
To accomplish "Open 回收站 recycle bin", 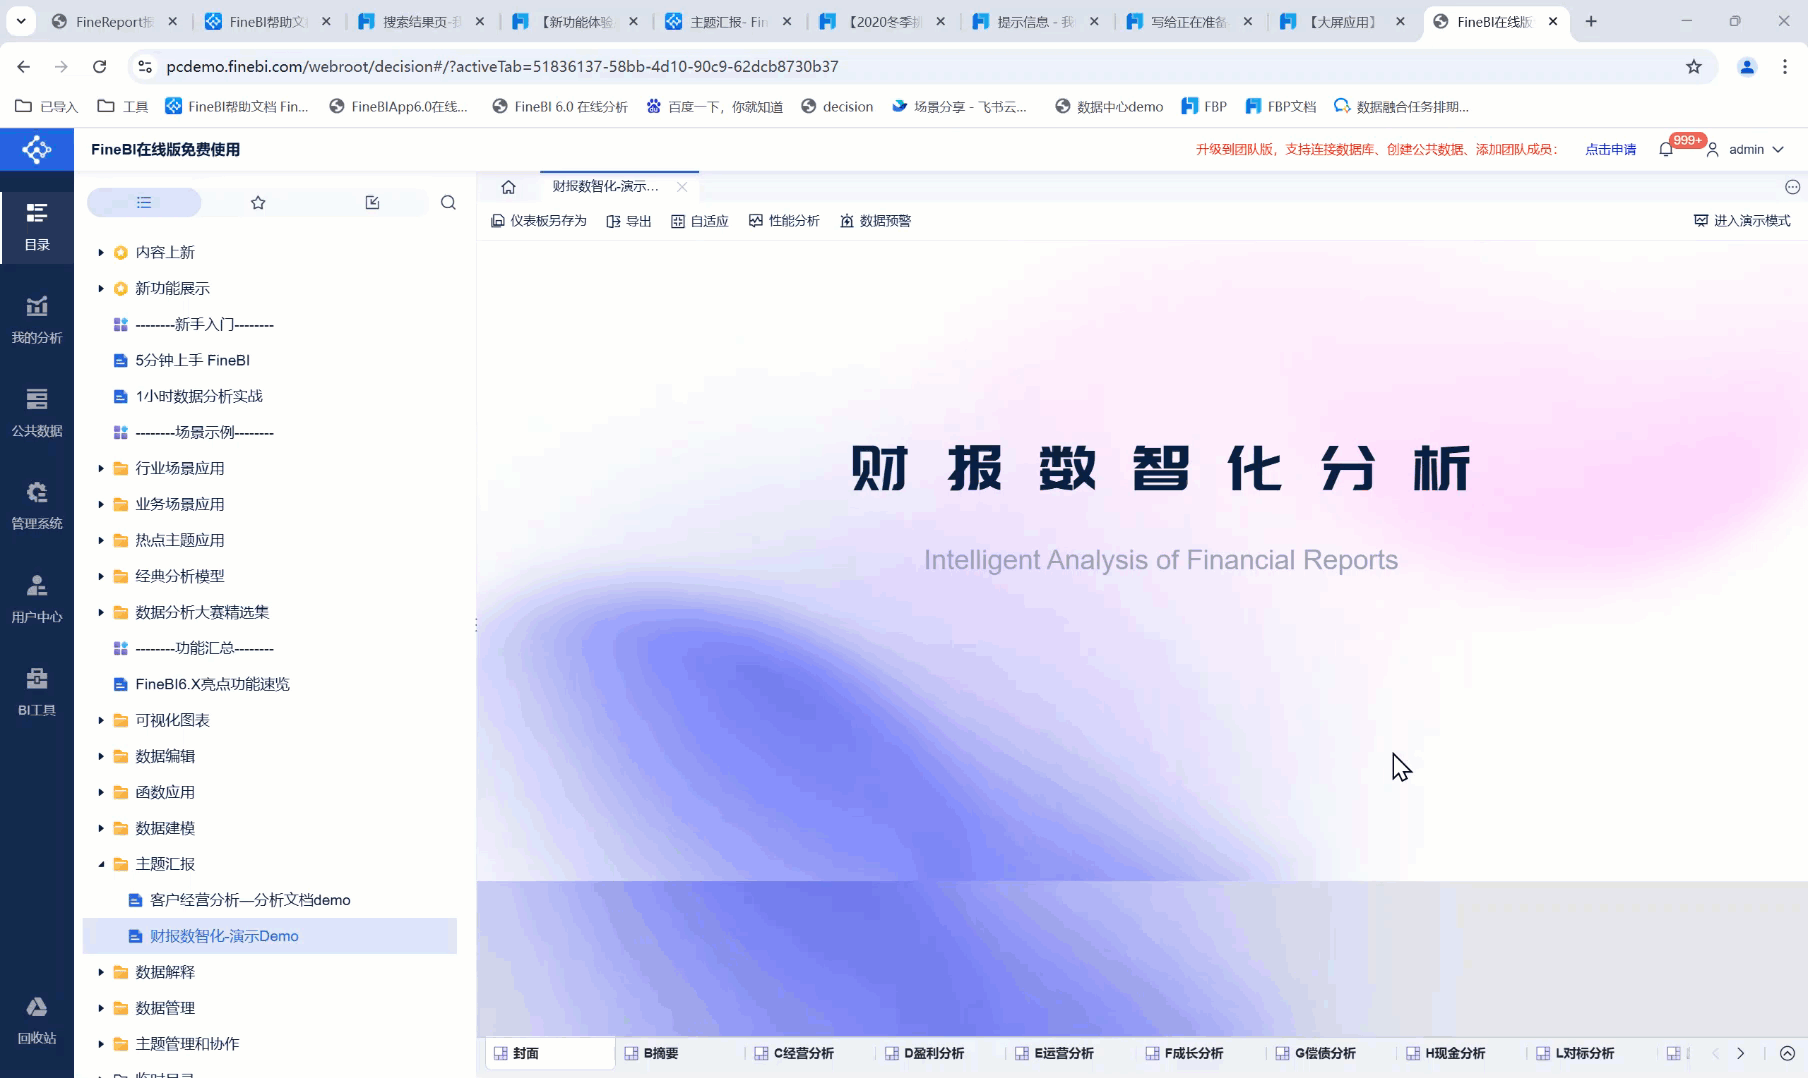I will 37,1021.
